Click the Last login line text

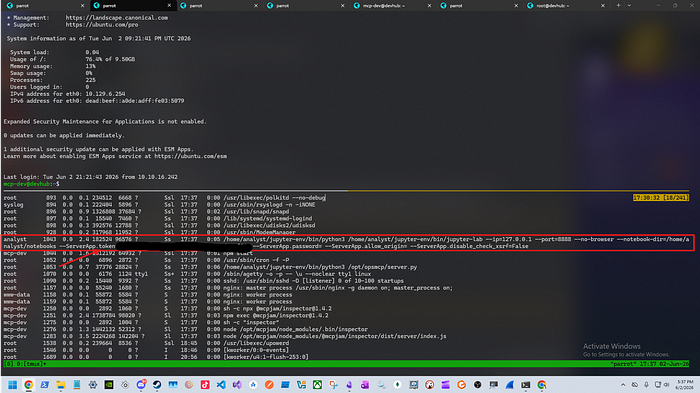(x=90, y=177)
